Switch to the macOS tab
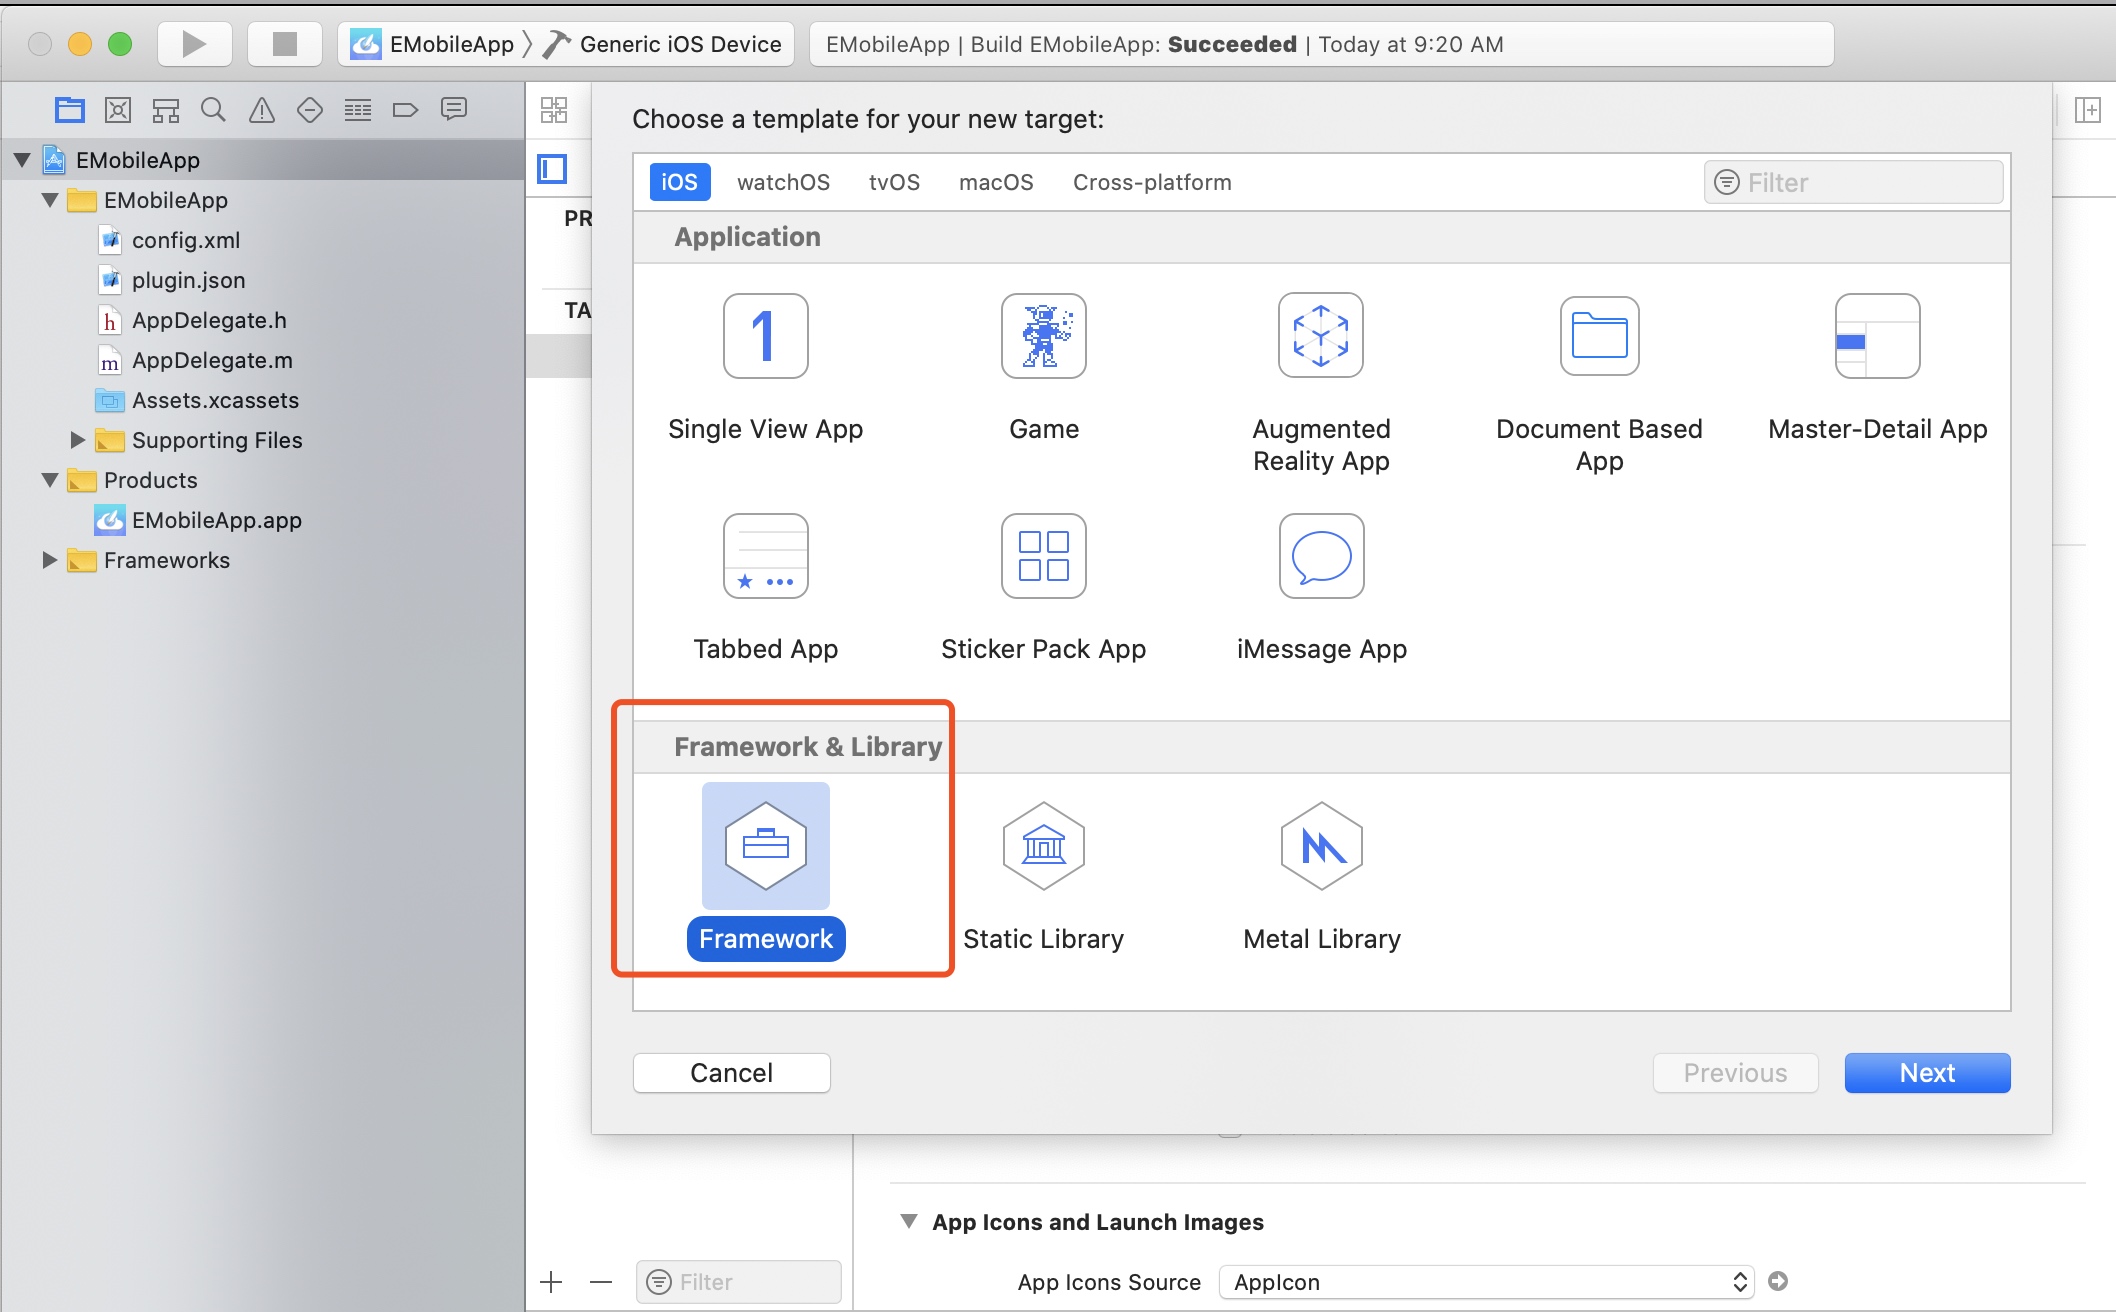 [x=996, y=182]
